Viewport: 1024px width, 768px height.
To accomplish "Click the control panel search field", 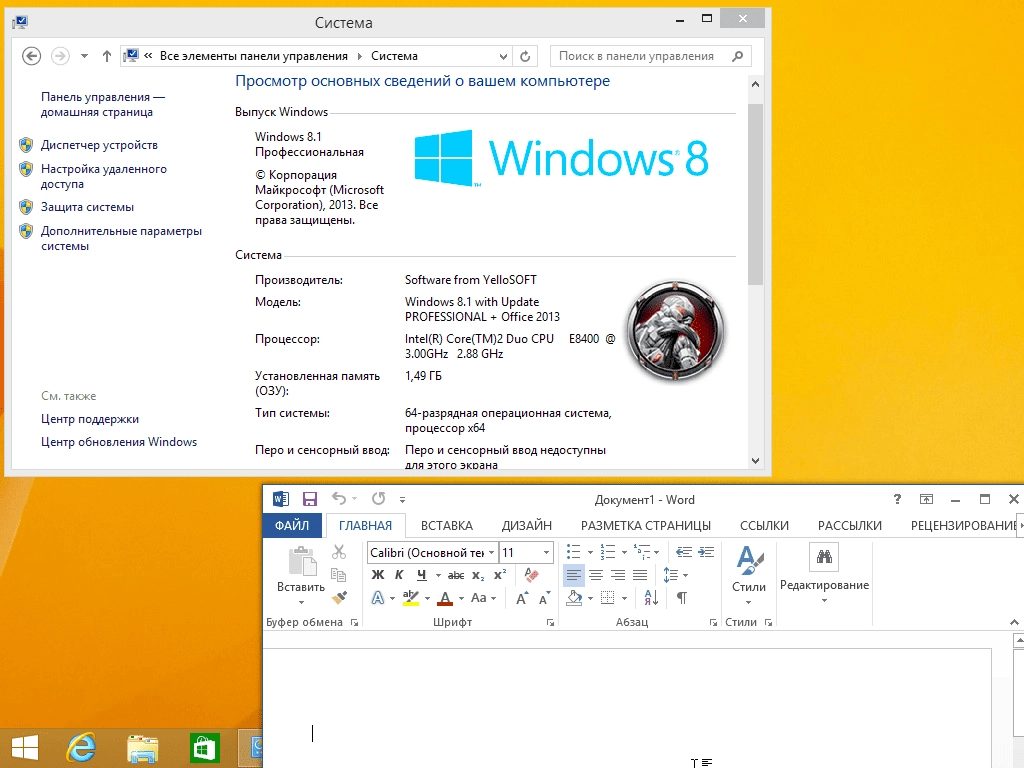I will point(650,56).
